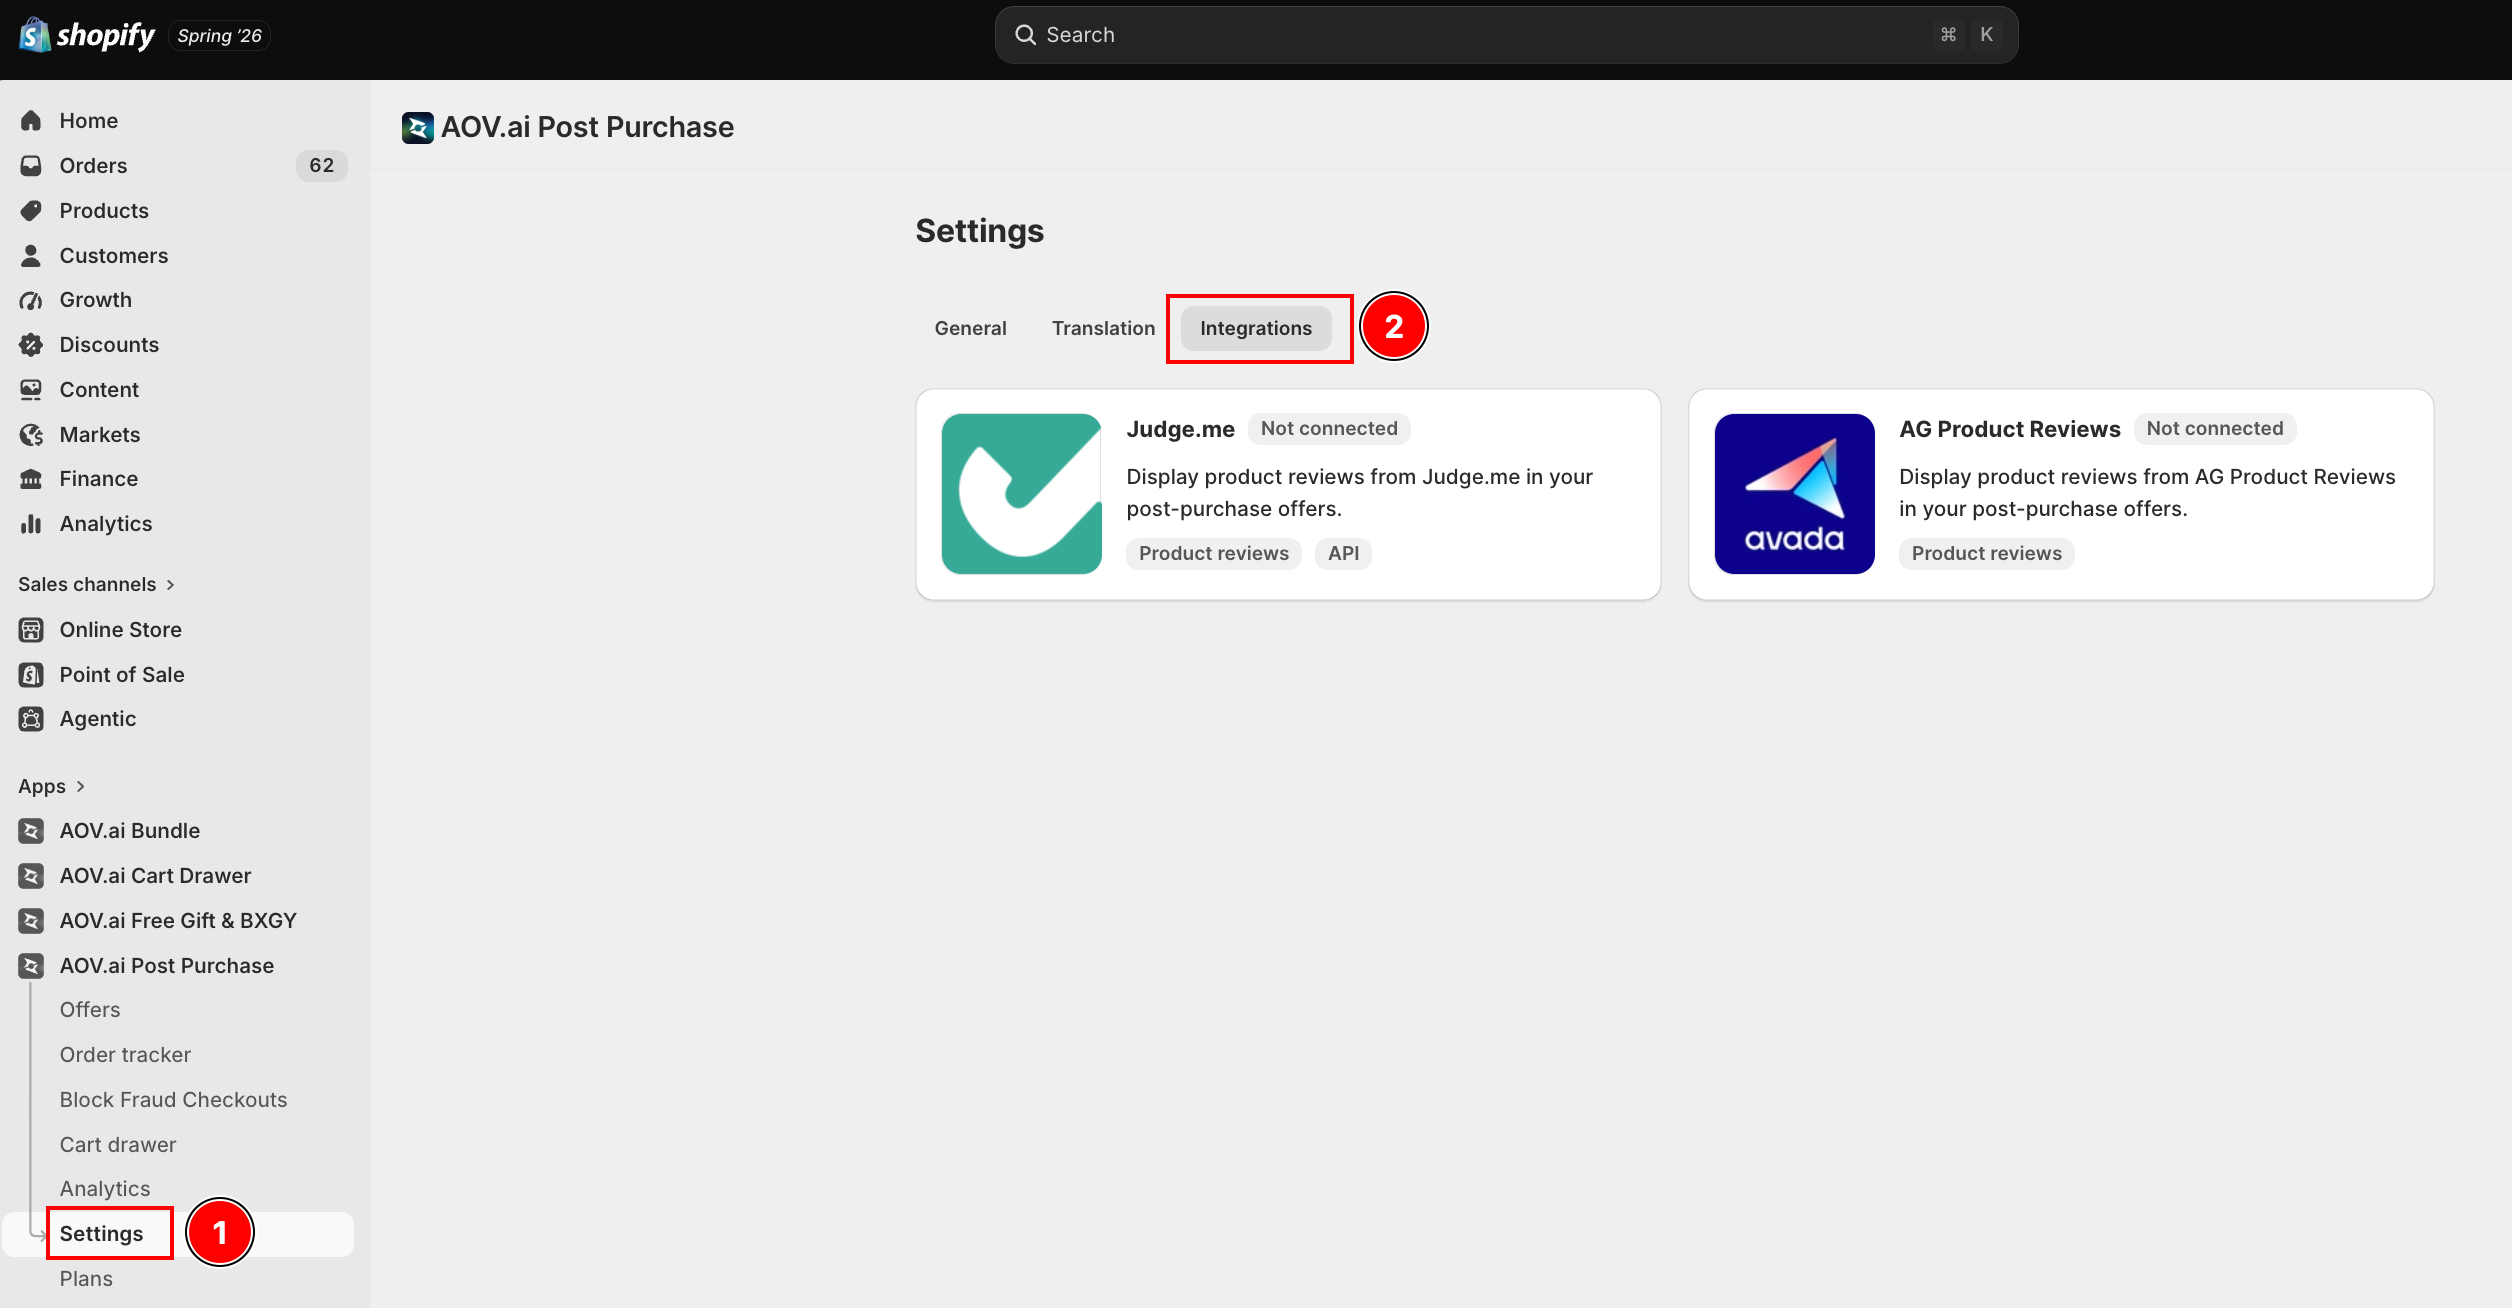The image size is (2512, 1308).
Task: Open the Finance page
Action: [99, 479]
